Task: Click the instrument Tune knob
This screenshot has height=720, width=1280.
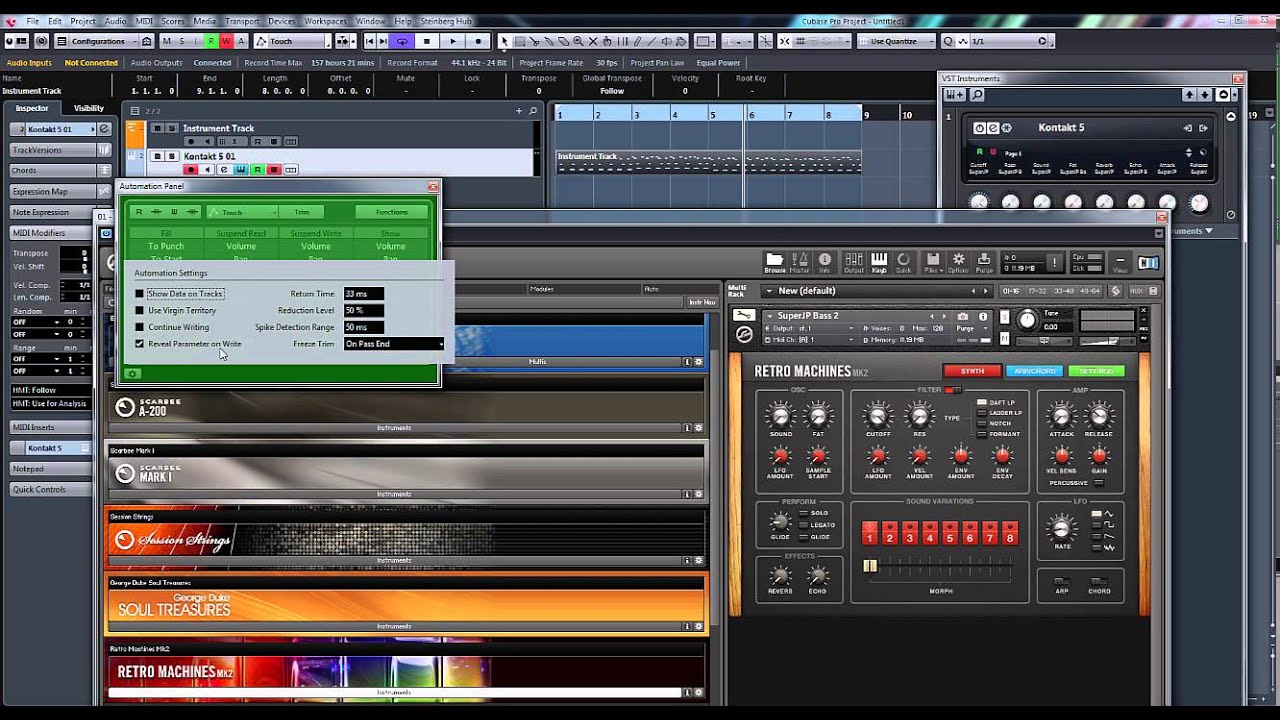Action: 1027,320
